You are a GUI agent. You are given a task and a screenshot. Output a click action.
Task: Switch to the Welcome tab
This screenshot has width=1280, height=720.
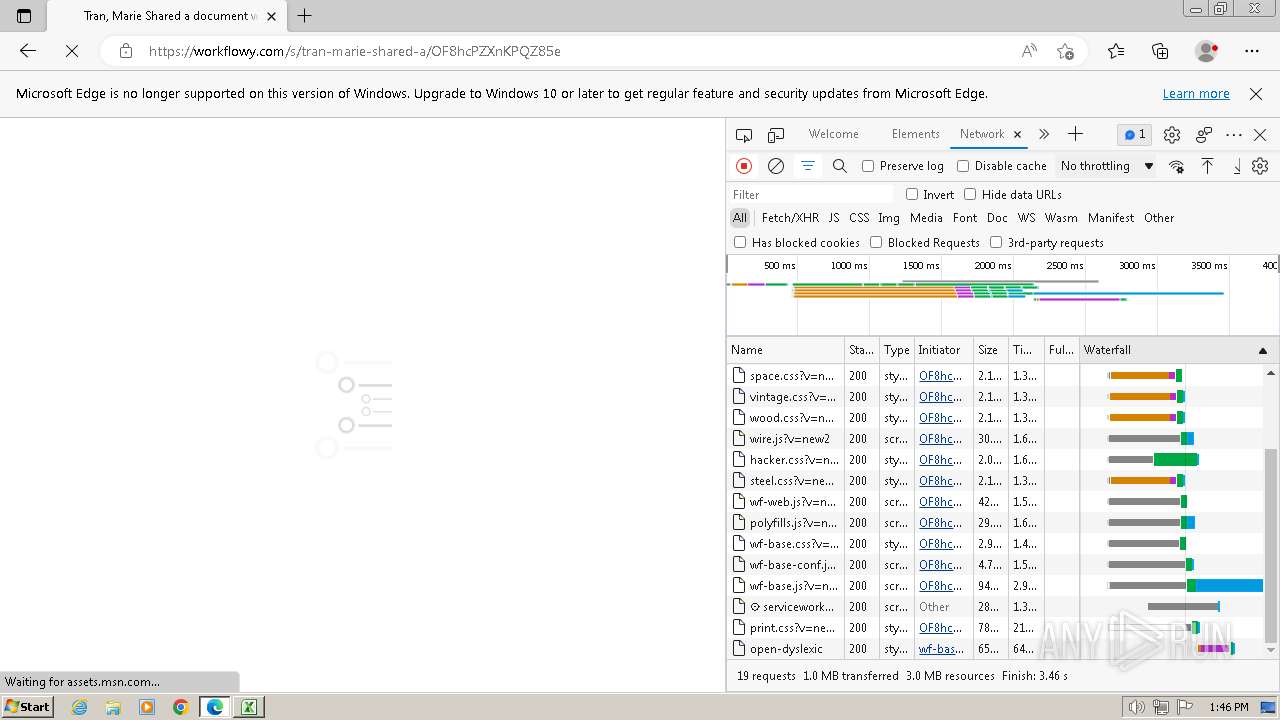click(x=833, y=134)
